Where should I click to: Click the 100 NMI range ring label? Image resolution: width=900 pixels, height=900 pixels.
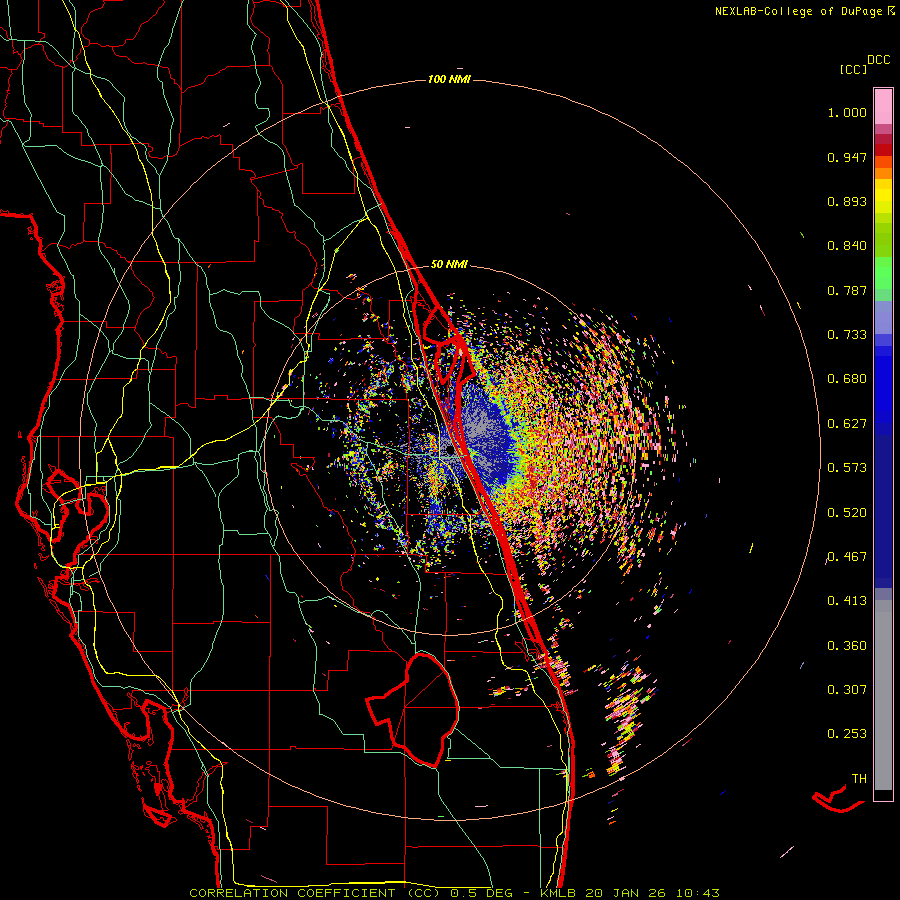click(449, 79)
